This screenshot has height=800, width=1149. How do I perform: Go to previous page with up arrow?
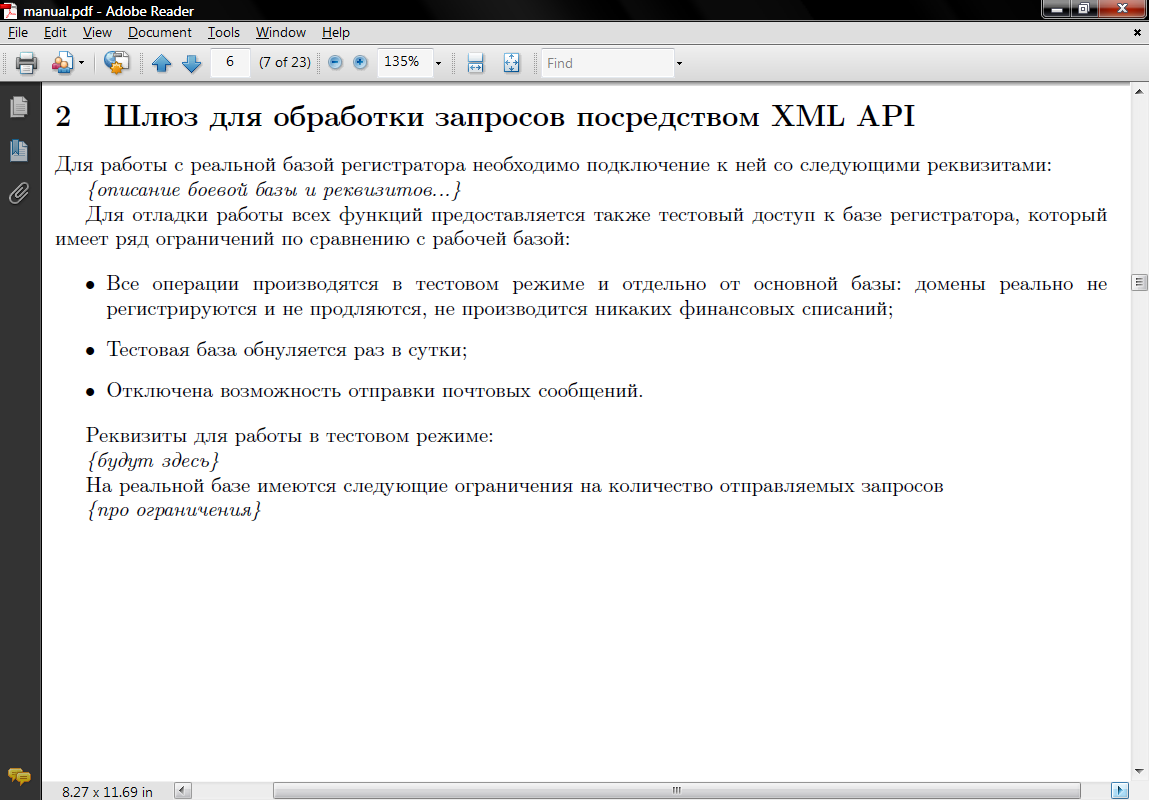click(162, 63)
